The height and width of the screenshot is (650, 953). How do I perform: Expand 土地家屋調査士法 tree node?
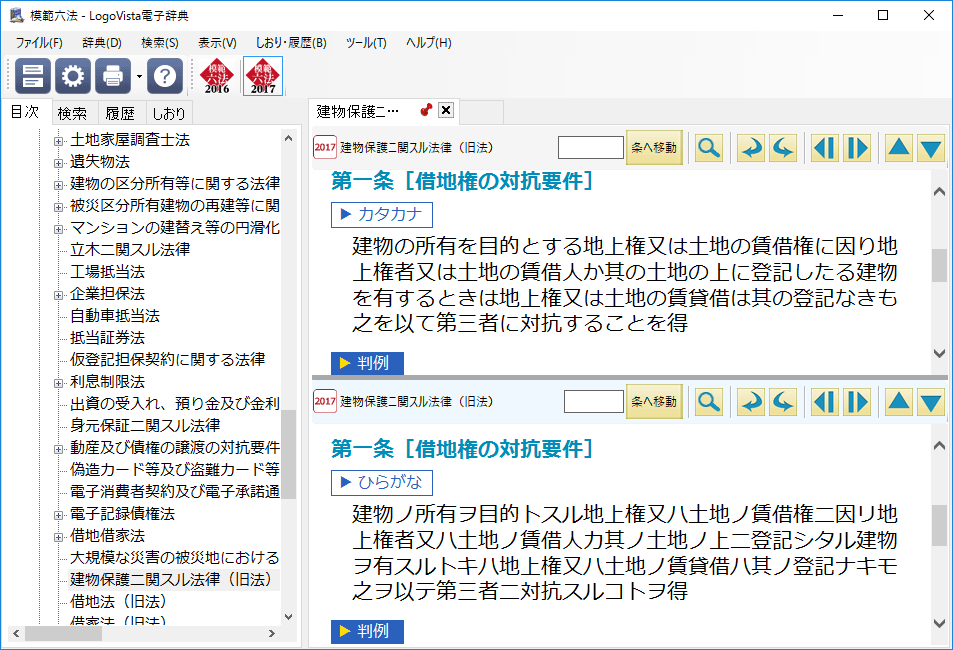[x=58, y=141]
